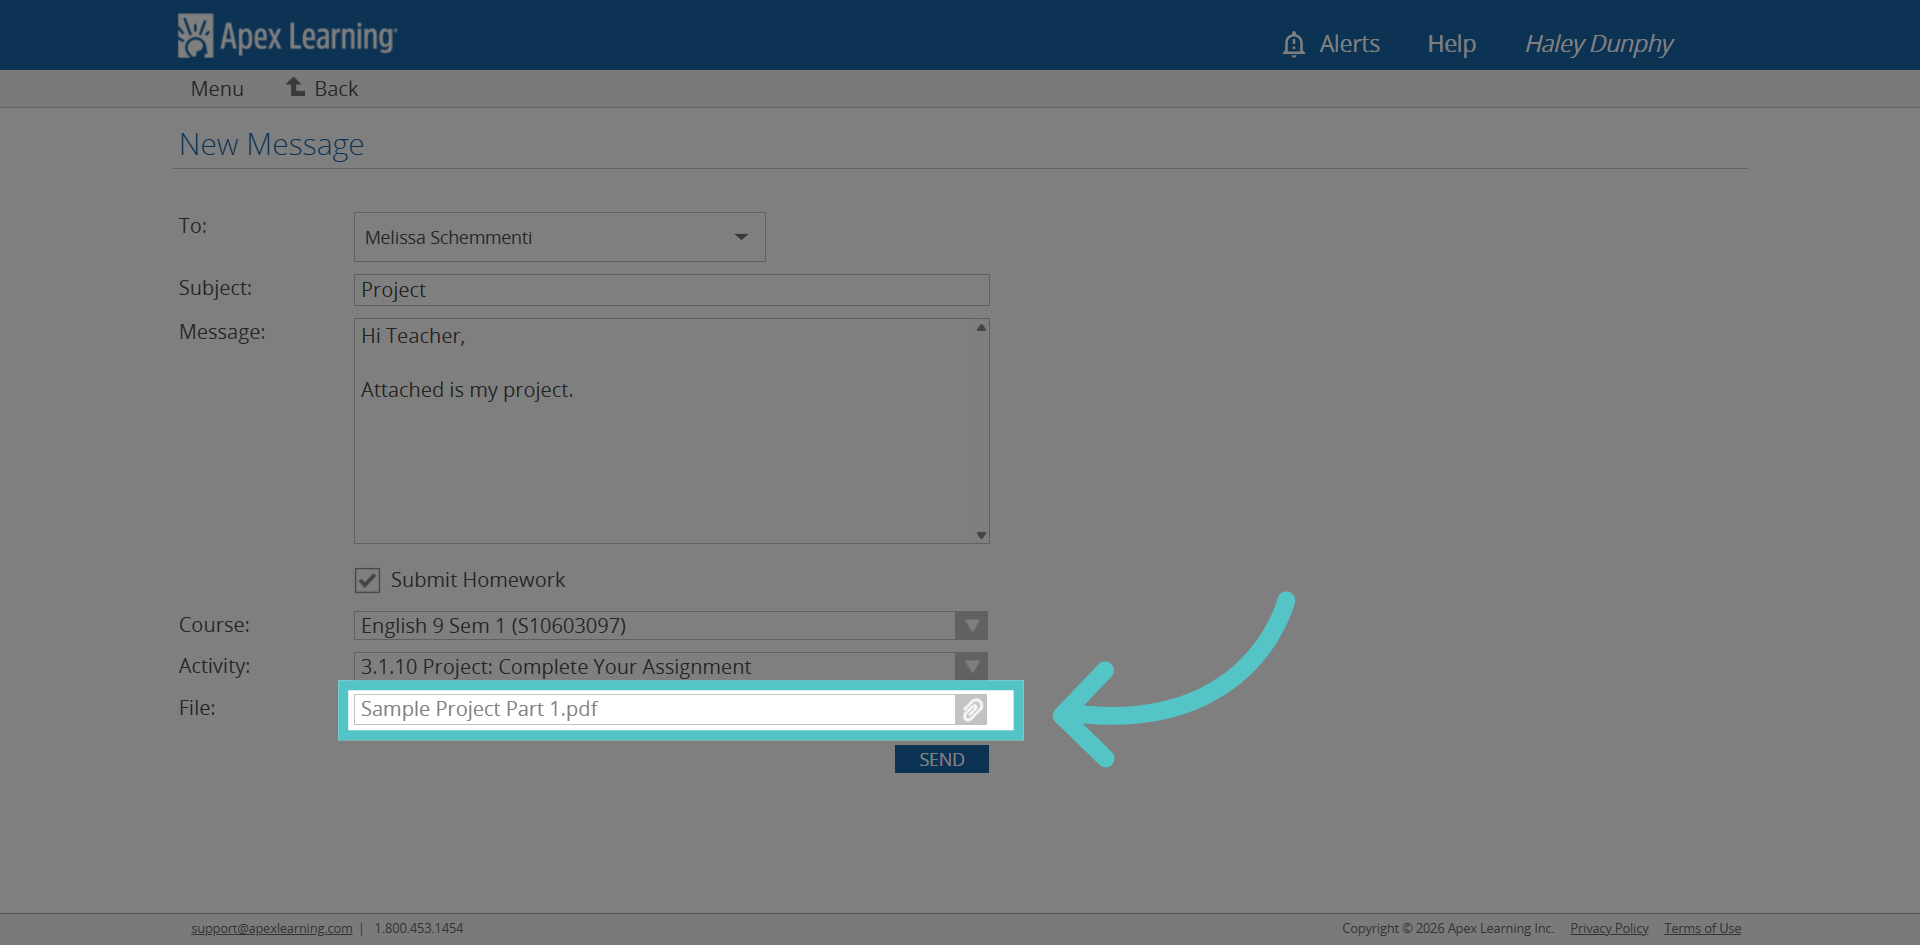Click the File name input field
Viewport: 1920px width, 945px height.
point(655,709)
